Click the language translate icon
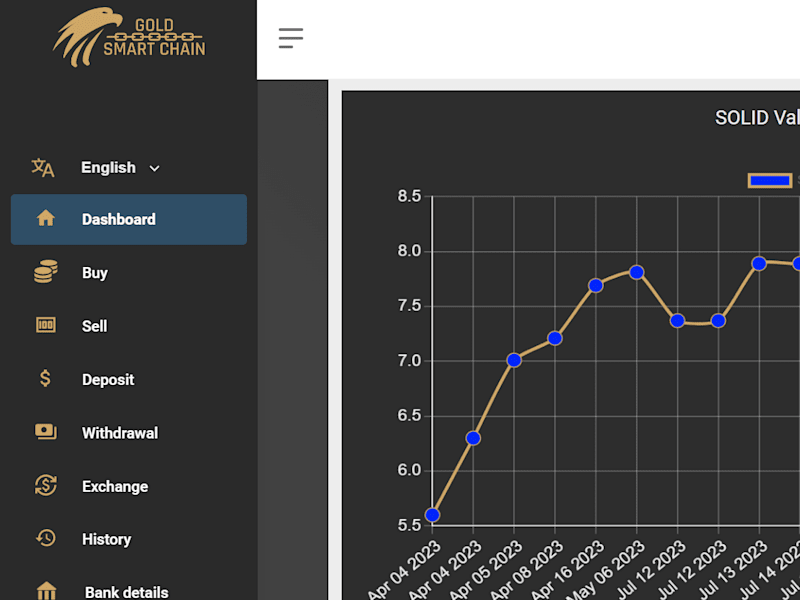Viewport: 800px width, 600px height. [43, 168]
